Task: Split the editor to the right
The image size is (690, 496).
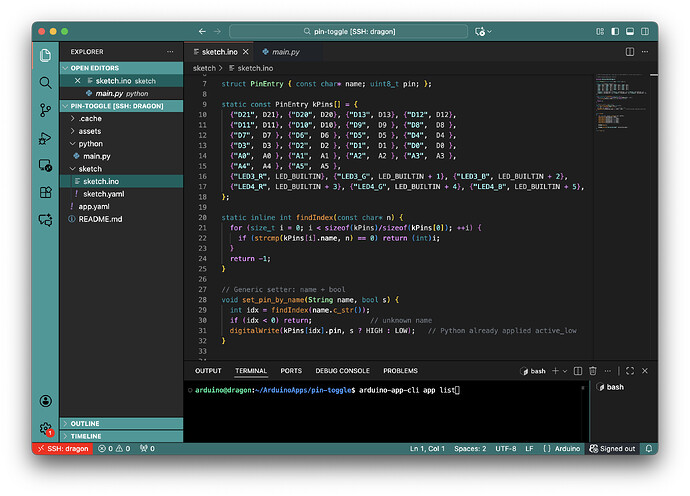Action: [x=630, y=52]
